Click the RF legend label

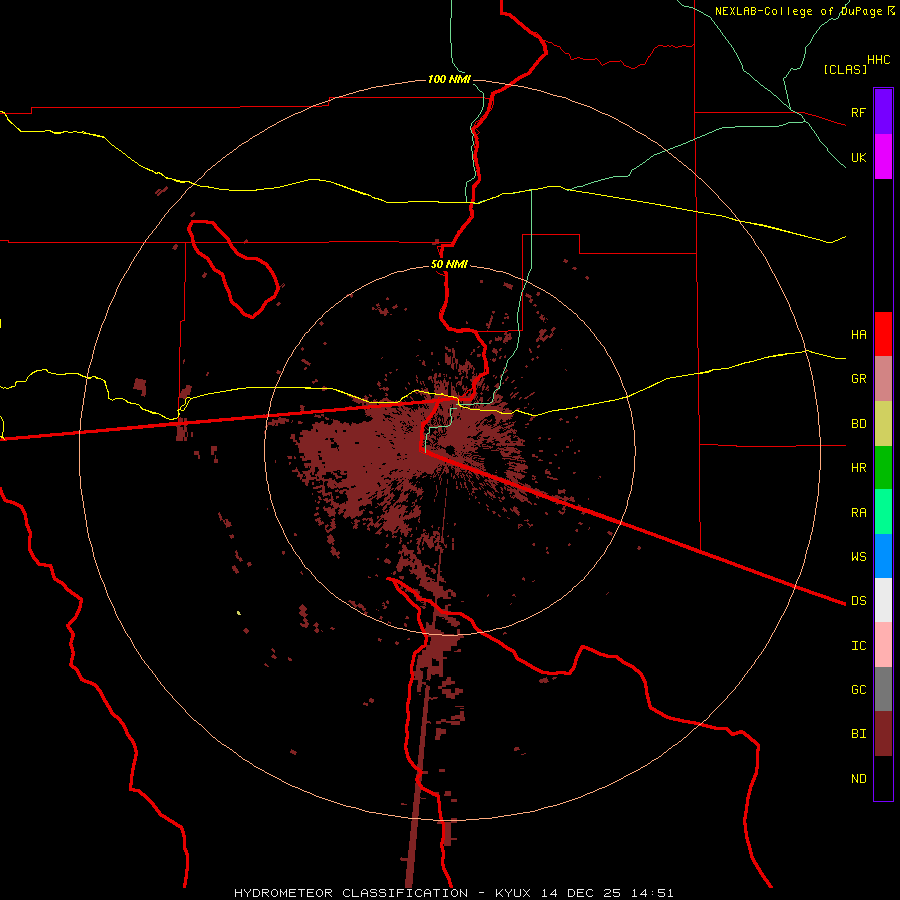point(858,112)
